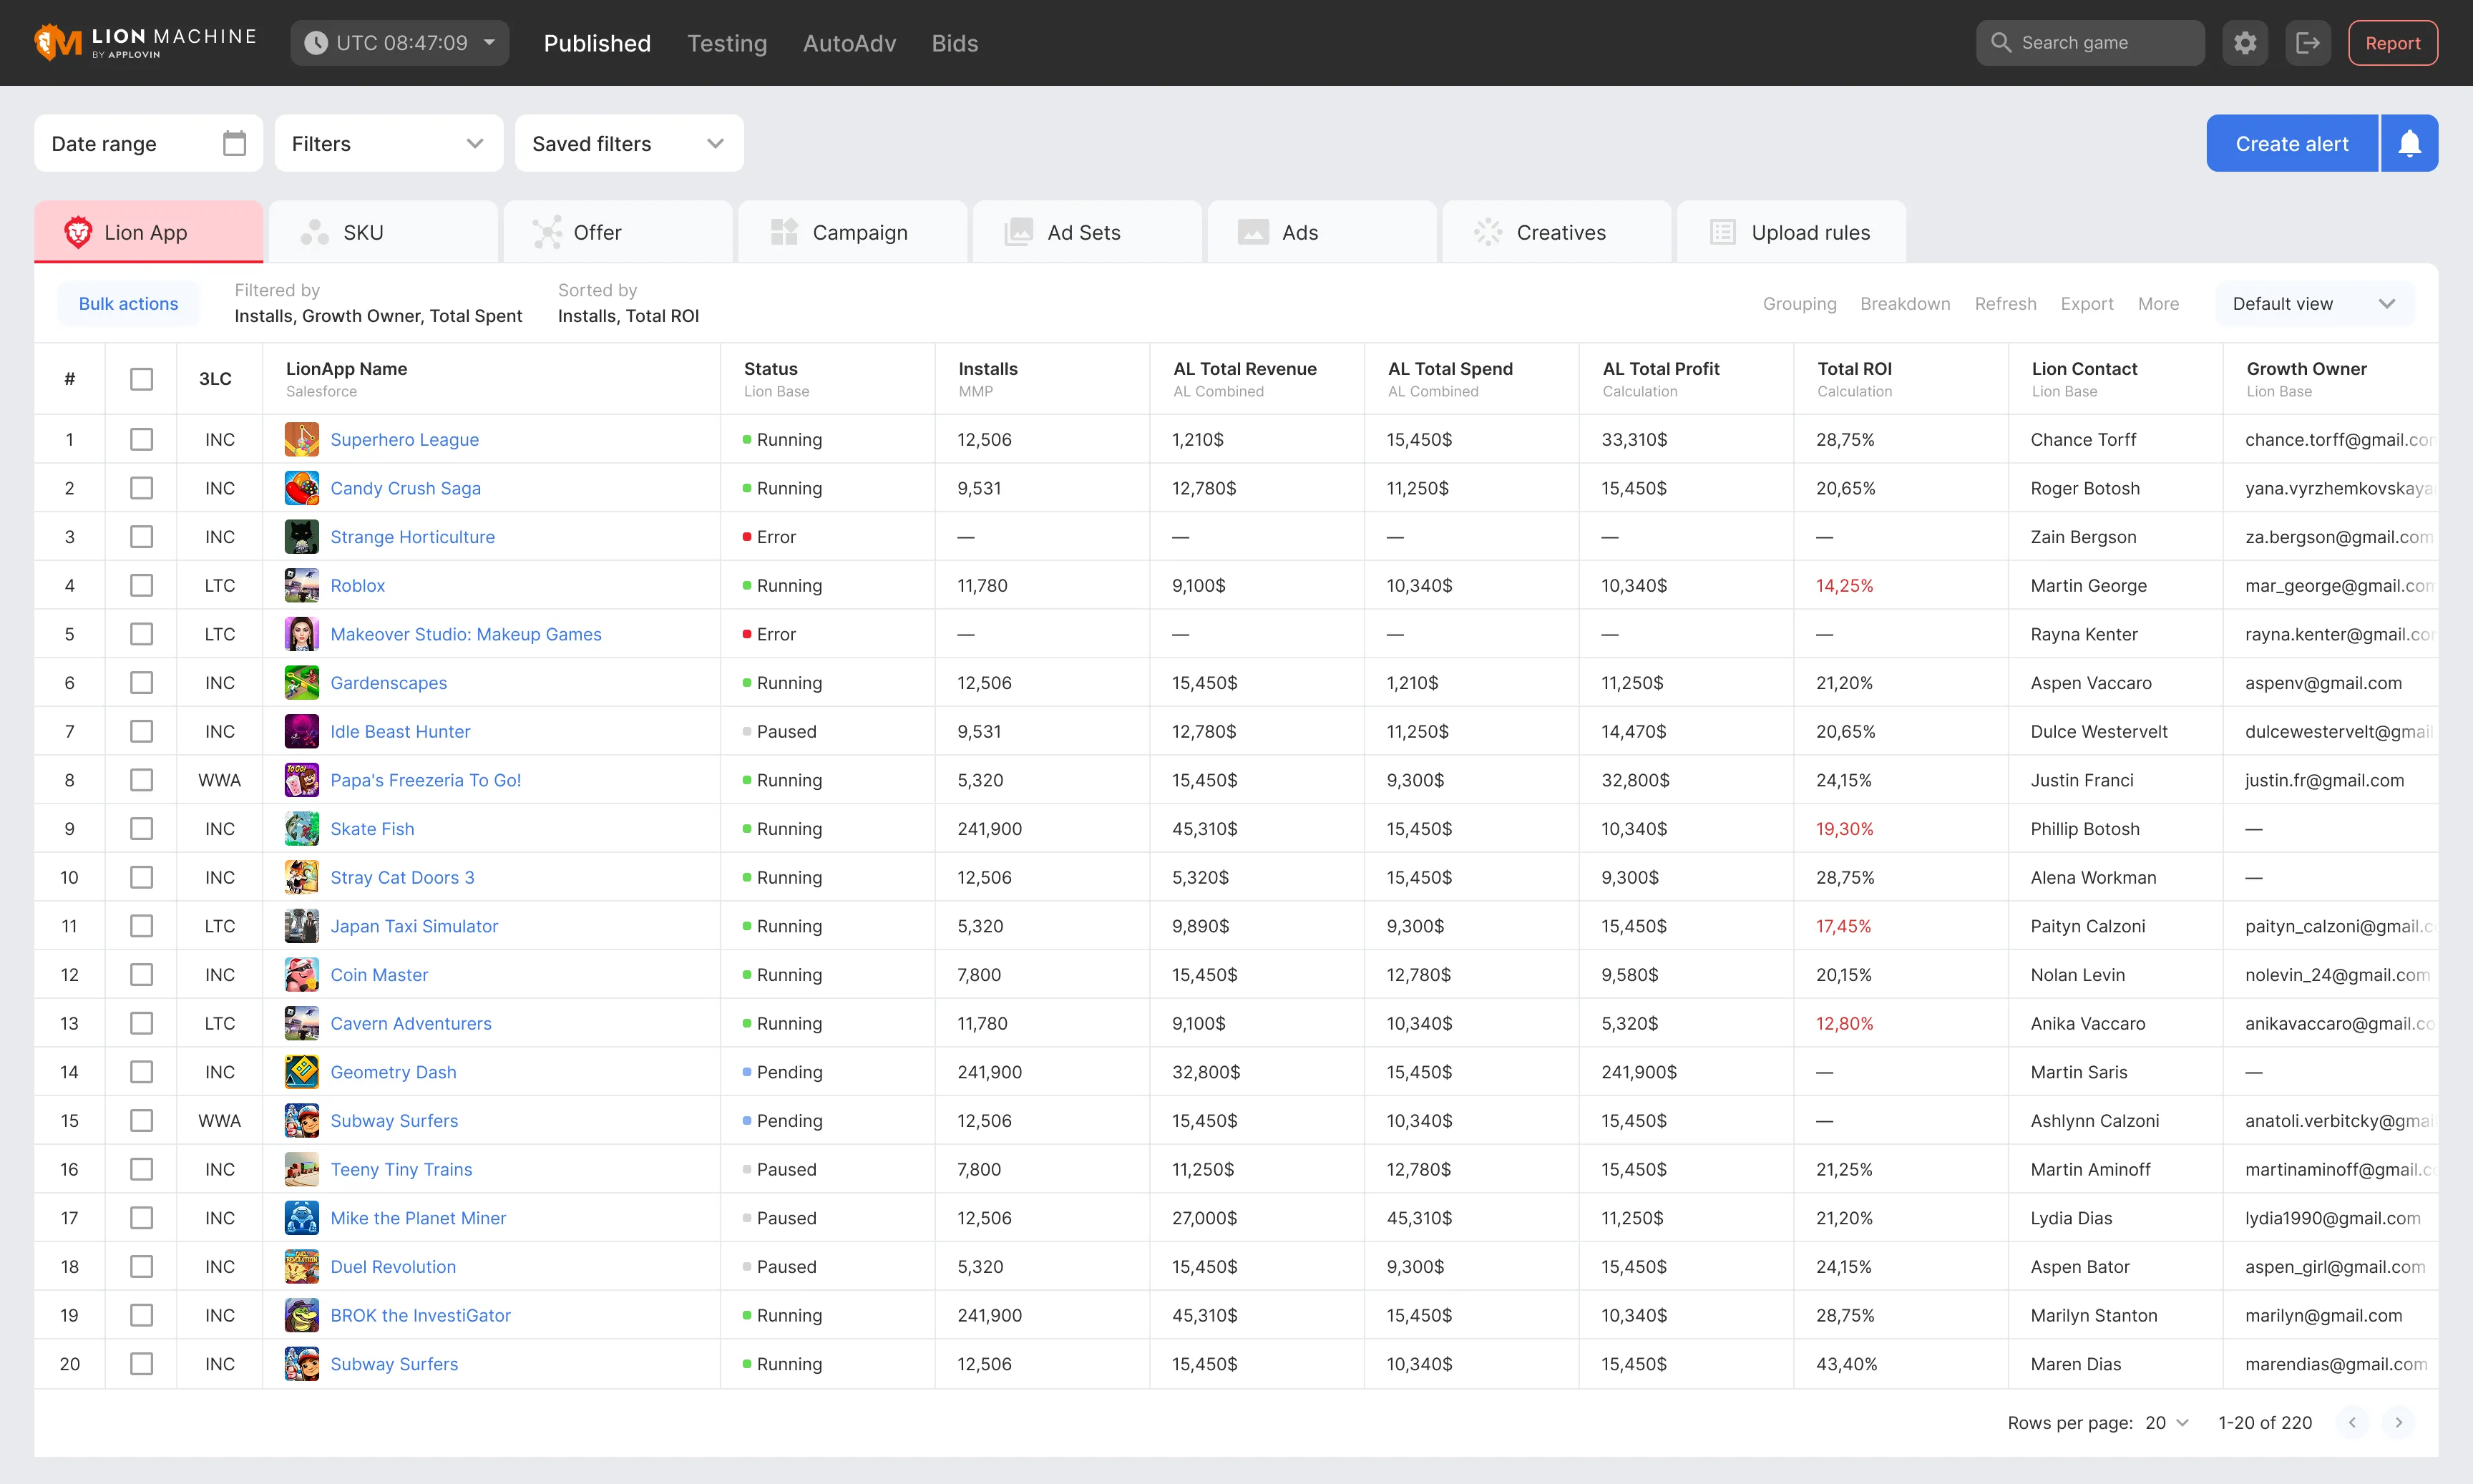Image resolution: width=2473 pixels, height=1484 pixels.
Task: Click the Mike the Planet Miner icon
Action: pyautogui.click(x=301, y=1218)
